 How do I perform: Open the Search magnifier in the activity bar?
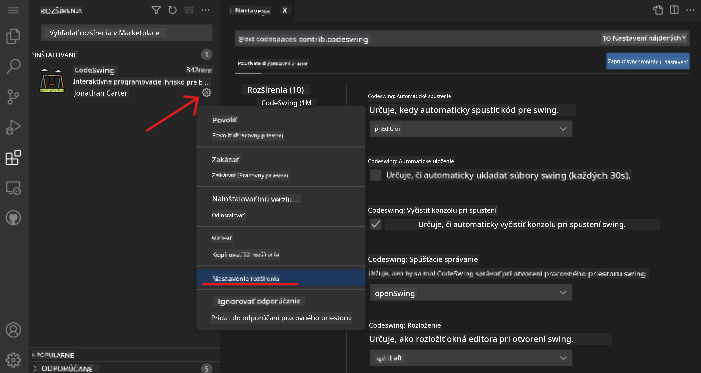tap(13, 67)
